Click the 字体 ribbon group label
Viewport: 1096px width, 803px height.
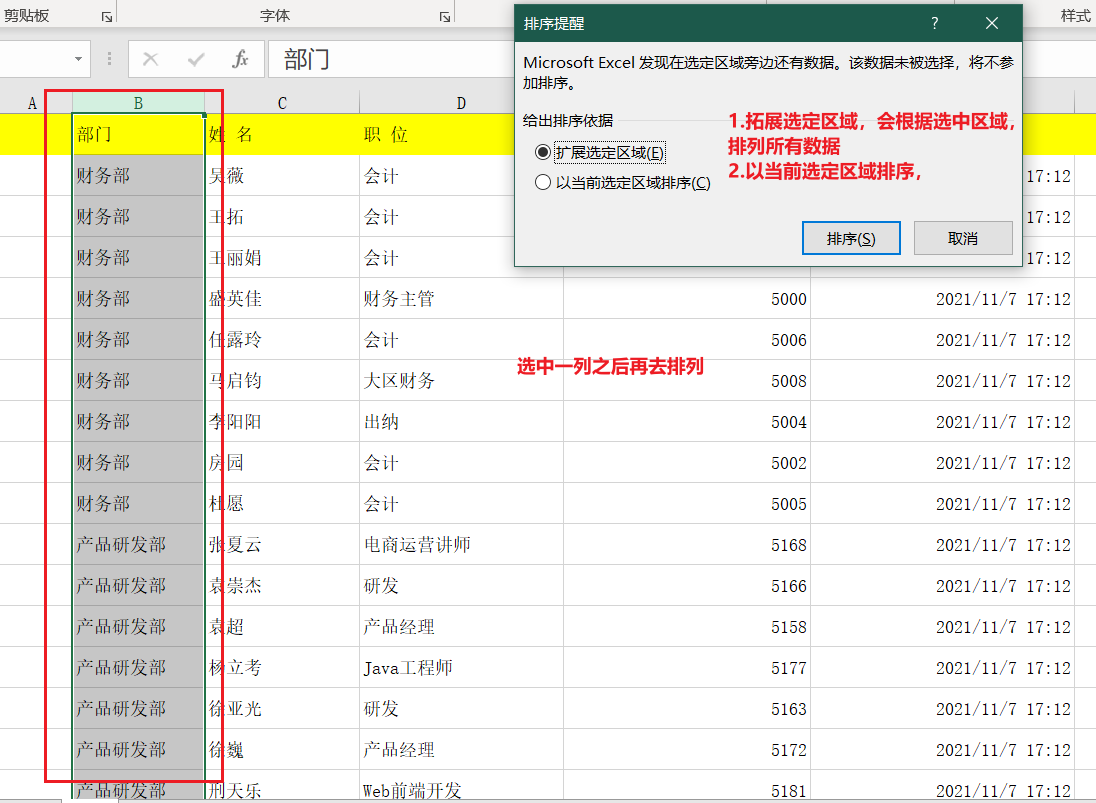275,15
